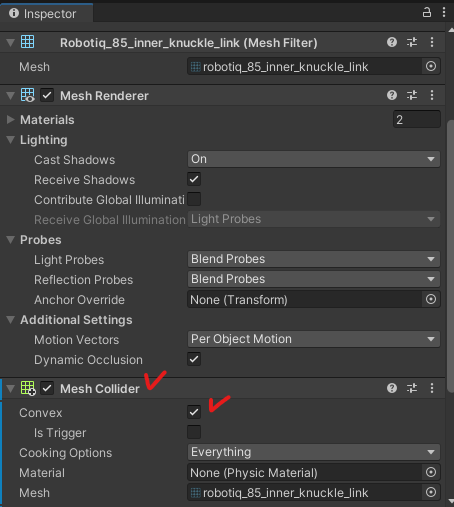Open the Motion Vectors dropdown
The image size is (454, 507).
(314, 339)
